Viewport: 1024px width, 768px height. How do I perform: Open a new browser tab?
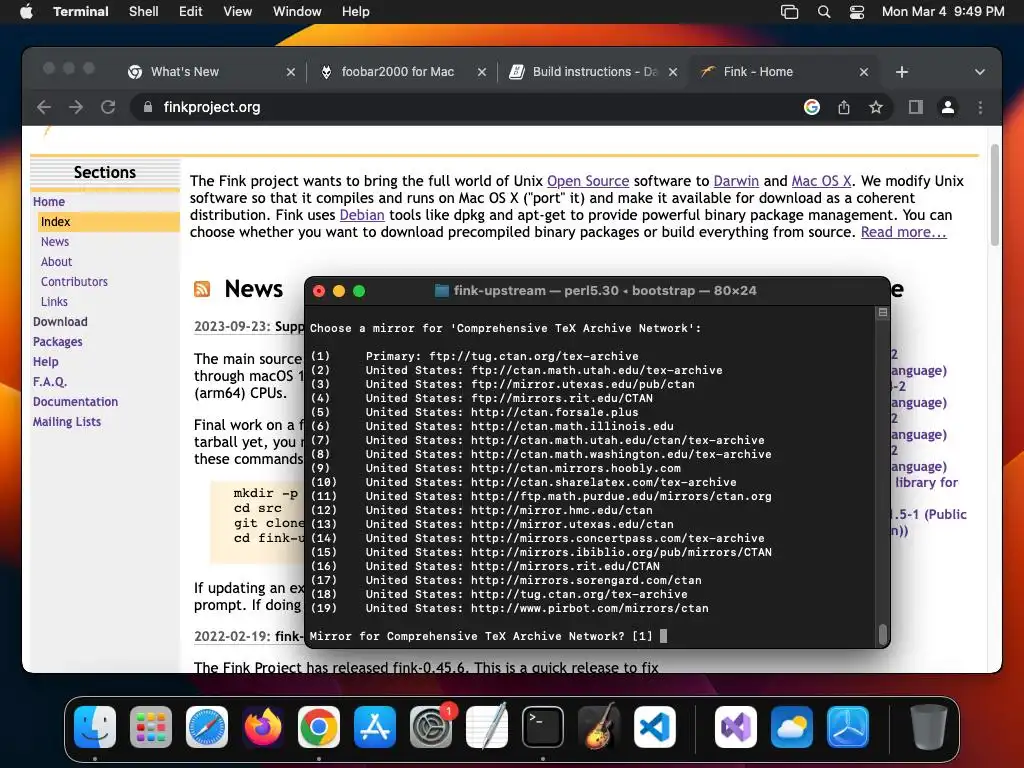point(902,72)
